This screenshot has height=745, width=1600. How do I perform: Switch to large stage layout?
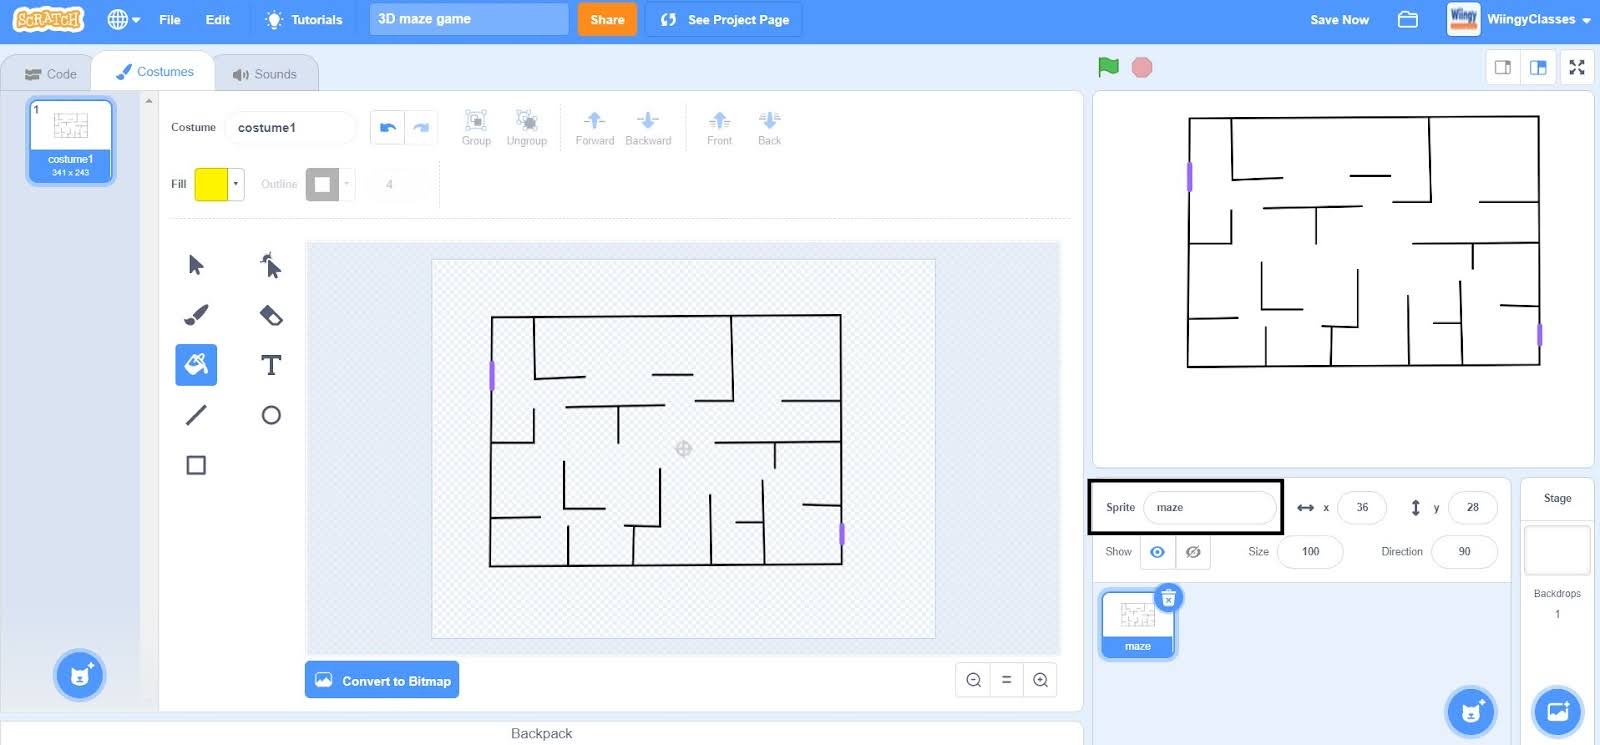point(1538,67)
